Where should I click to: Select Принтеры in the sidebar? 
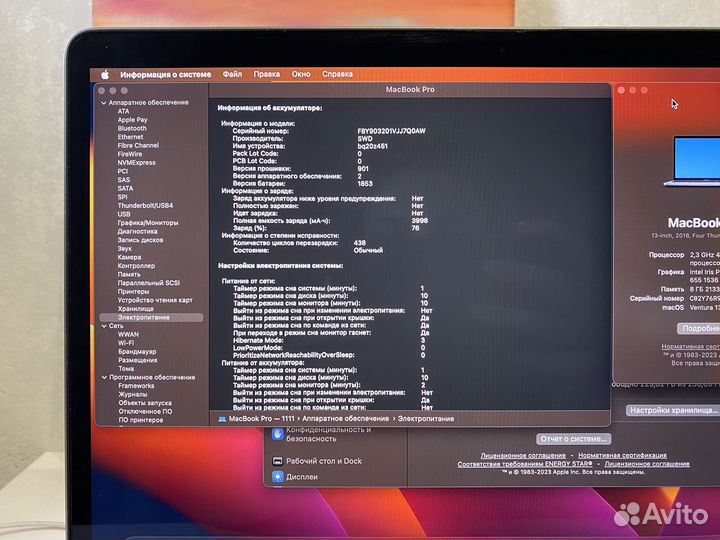click(133, 292)
